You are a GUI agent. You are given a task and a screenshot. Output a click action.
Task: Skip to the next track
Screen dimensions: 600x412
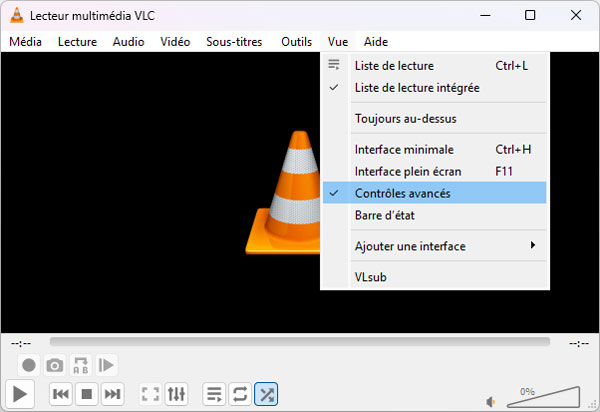pos(112,394)
